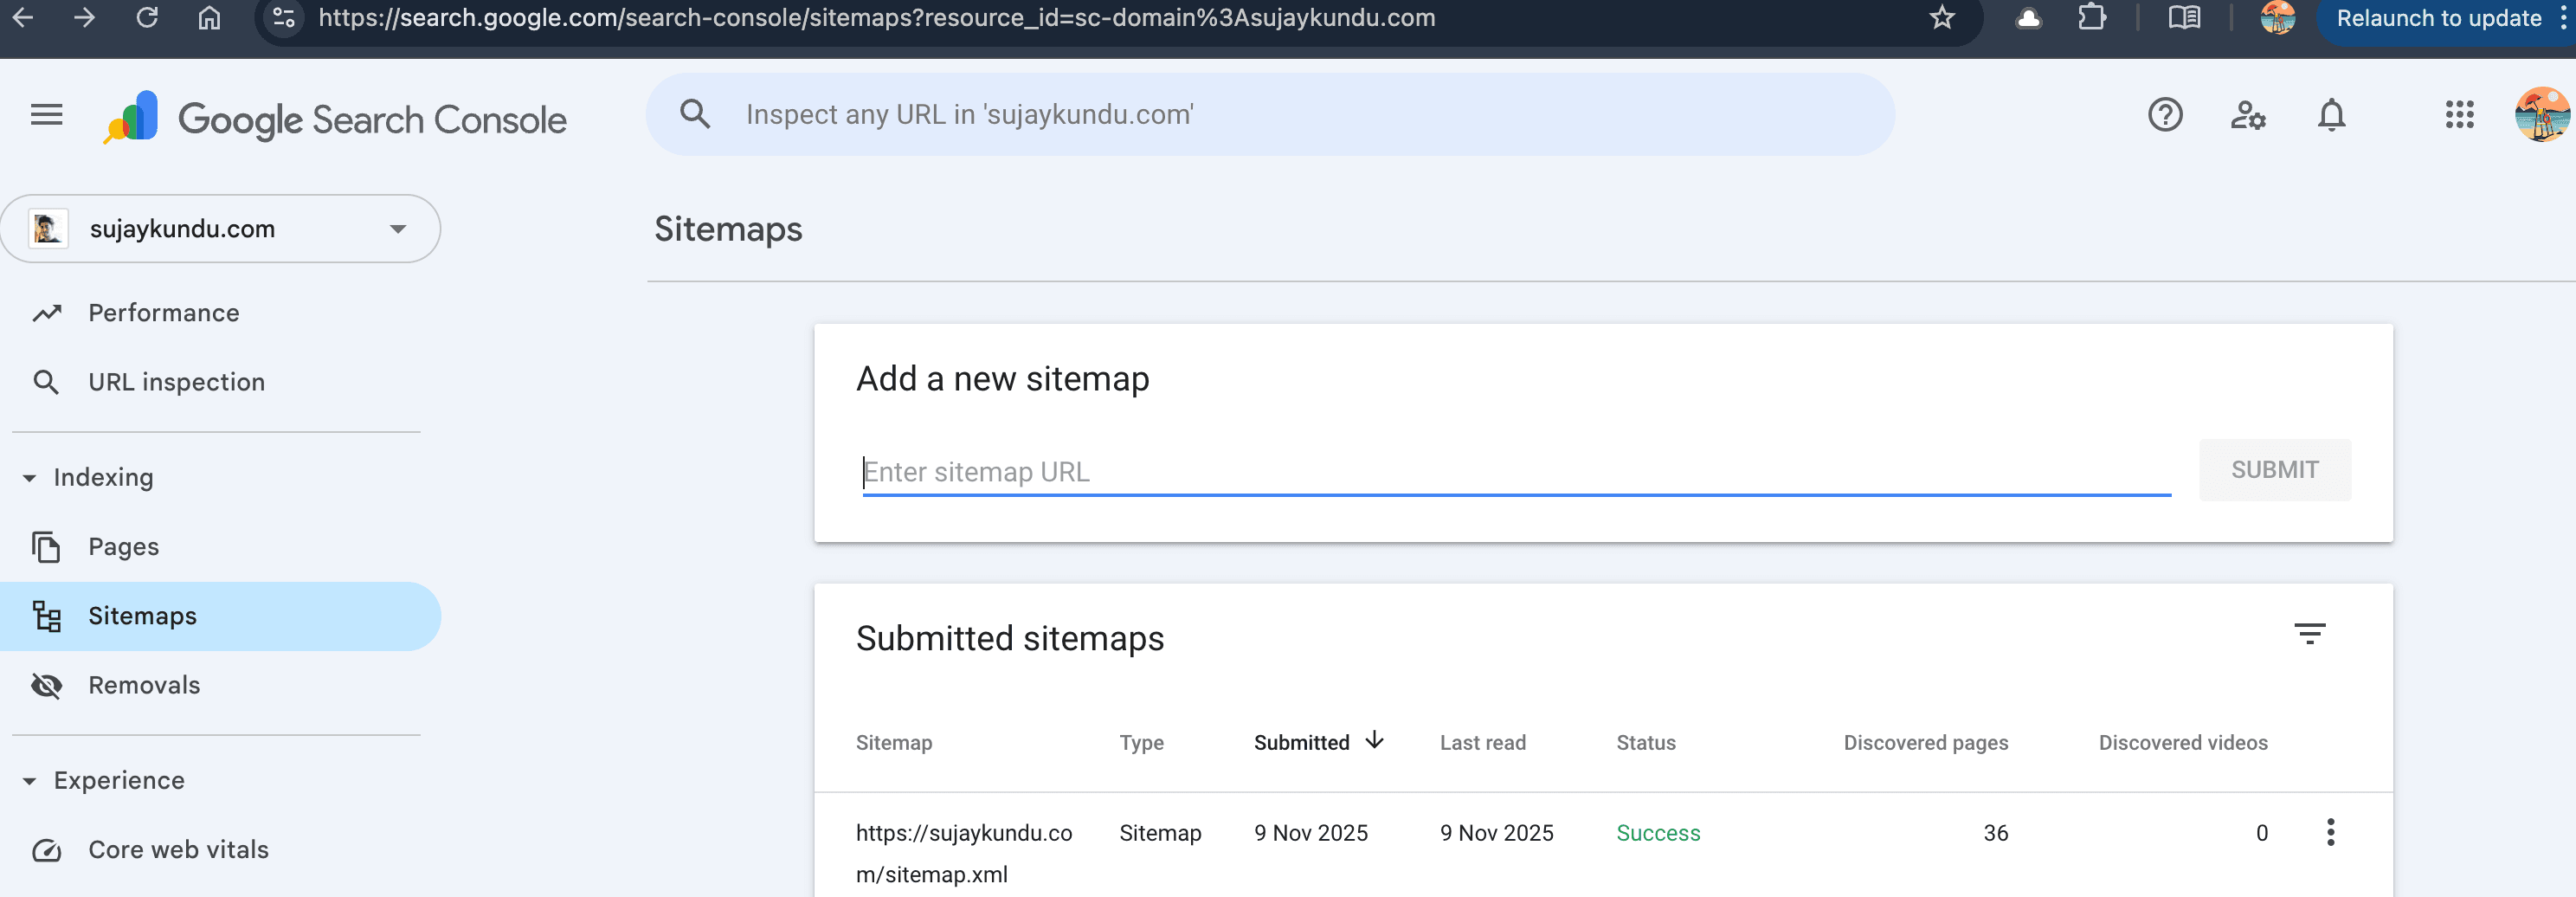Image resolution: width=2576 pixels, height=897 pixels.
Task: Open the submitted sitemaps filter control
Action: point(2310,634)
